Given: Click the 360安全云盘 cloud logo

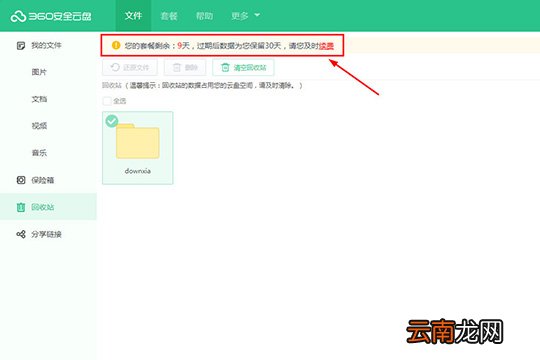Looking at the screenshot, I should point(51,16).
